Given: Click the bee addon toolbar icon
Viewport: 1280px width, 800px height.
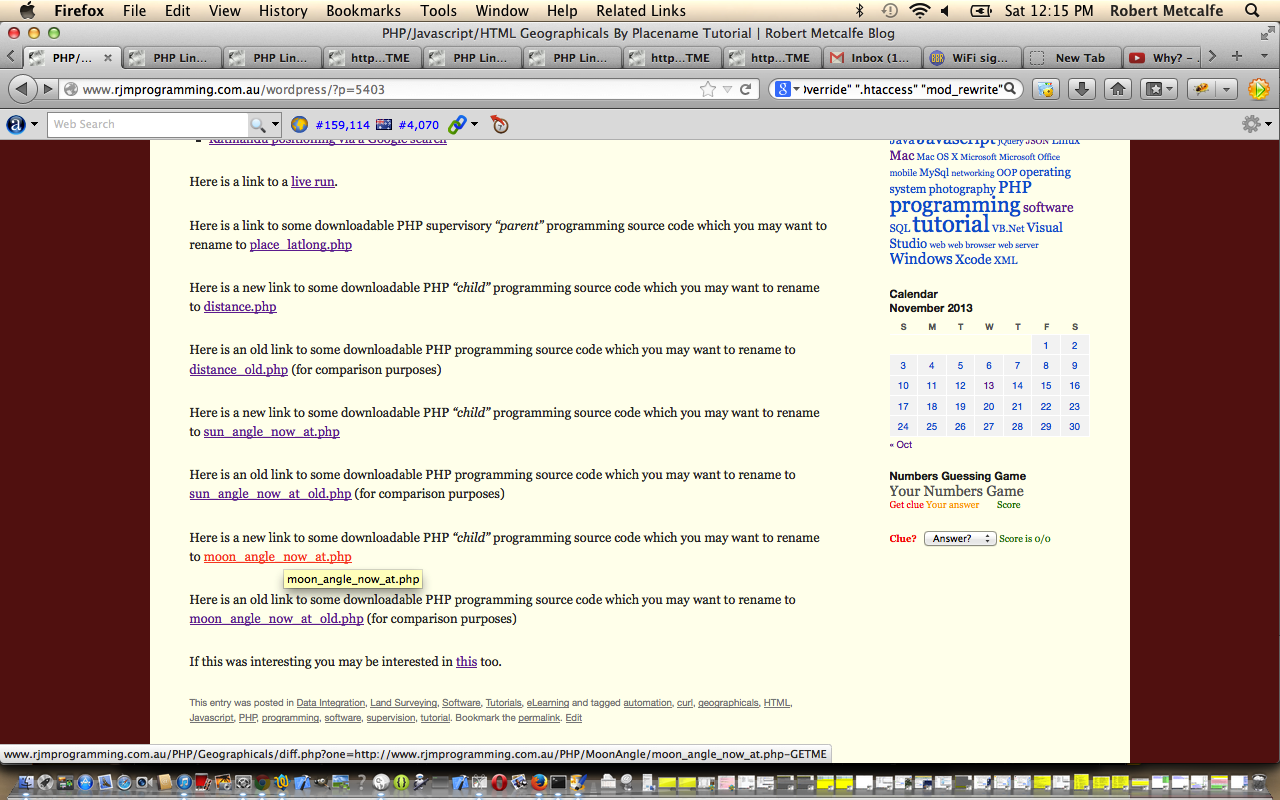Looking at the screenshot, I should (x=1202, y=89).
